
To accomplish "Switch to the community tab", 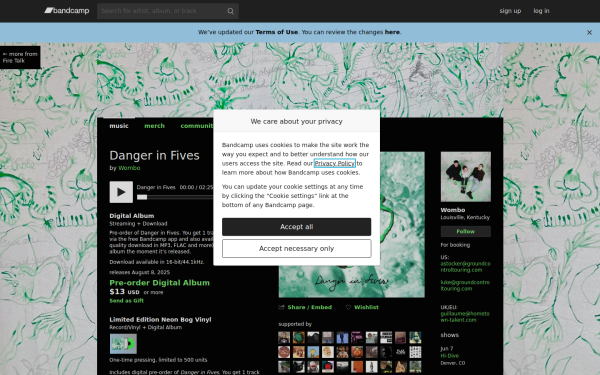I will point(197,126).
